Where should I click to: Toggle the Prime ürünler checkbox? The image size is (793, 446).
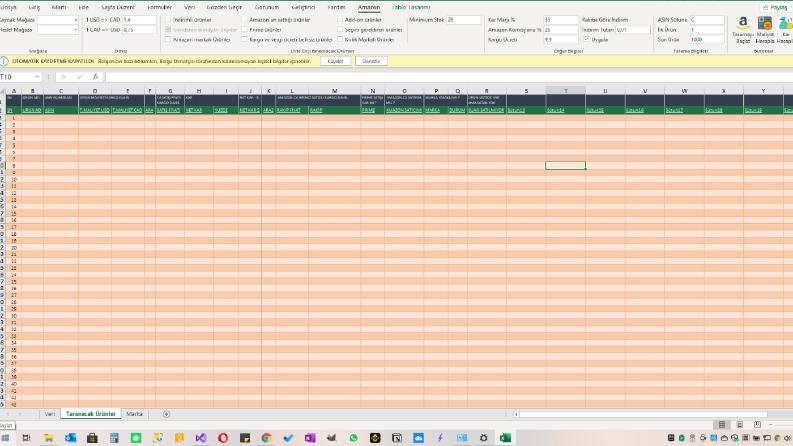[244, 29]
